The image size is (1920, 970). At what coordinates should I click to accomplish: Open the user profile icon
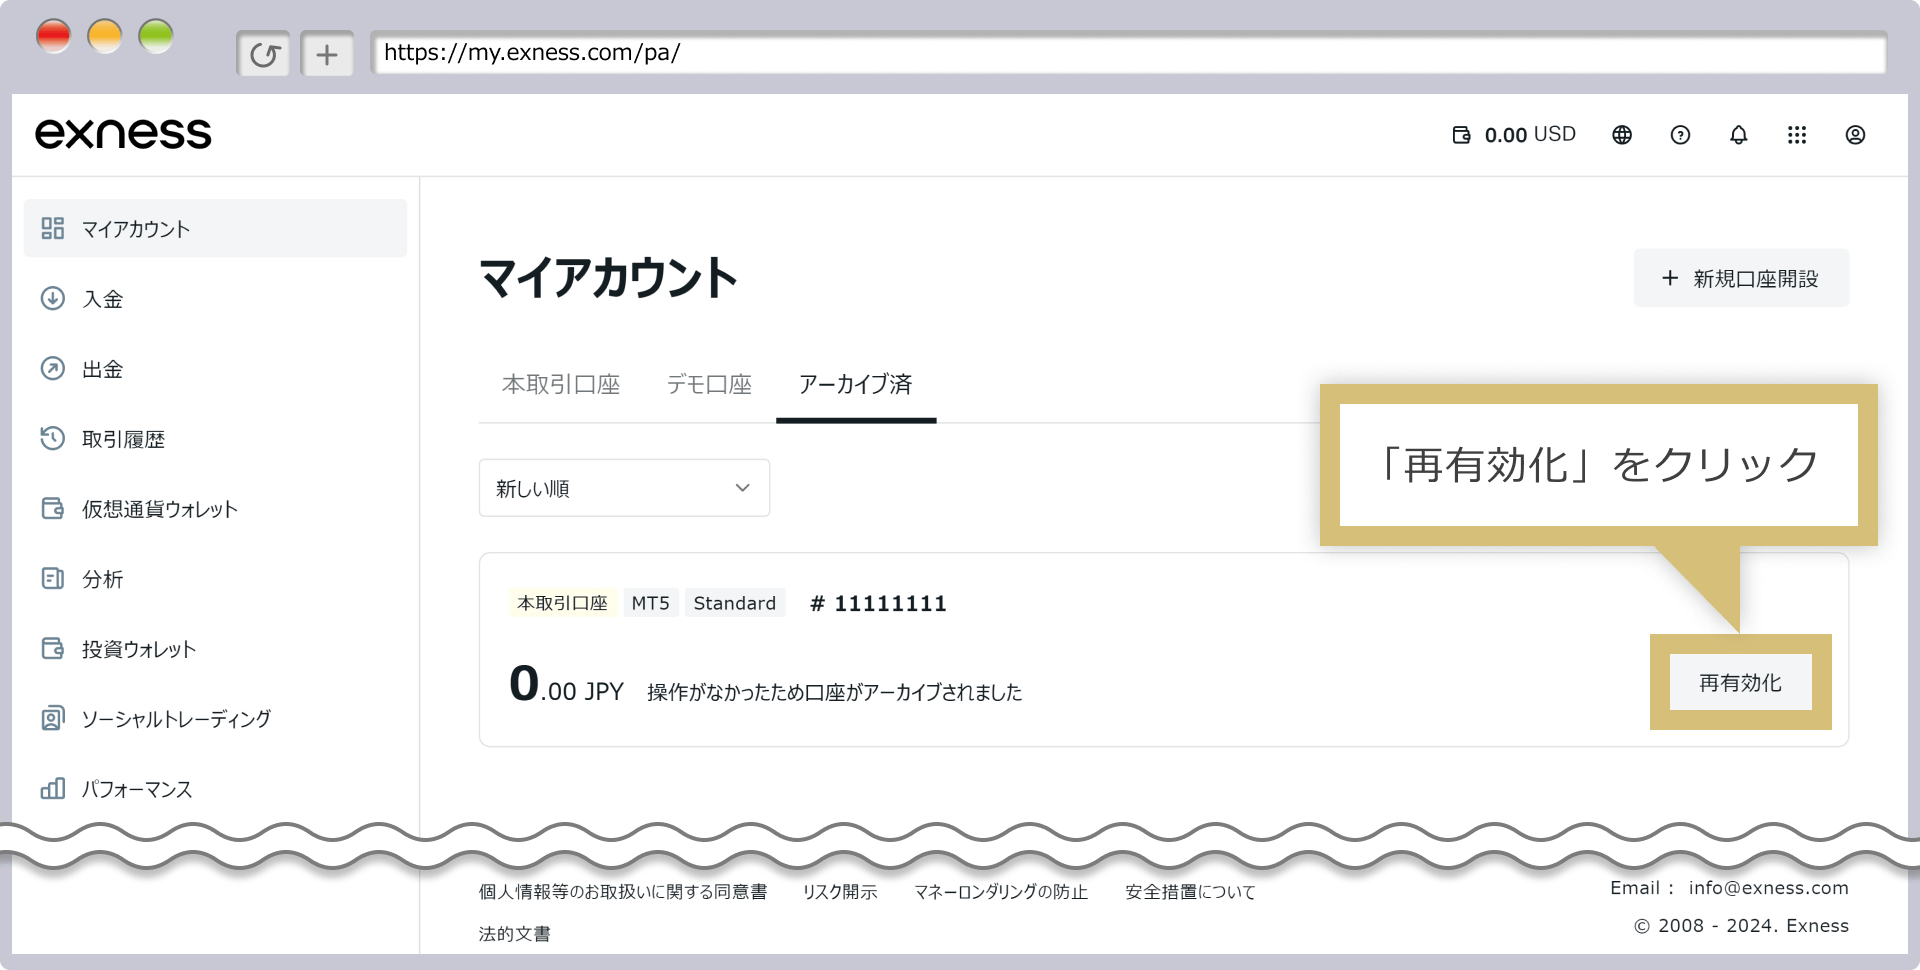(1855, 135)
